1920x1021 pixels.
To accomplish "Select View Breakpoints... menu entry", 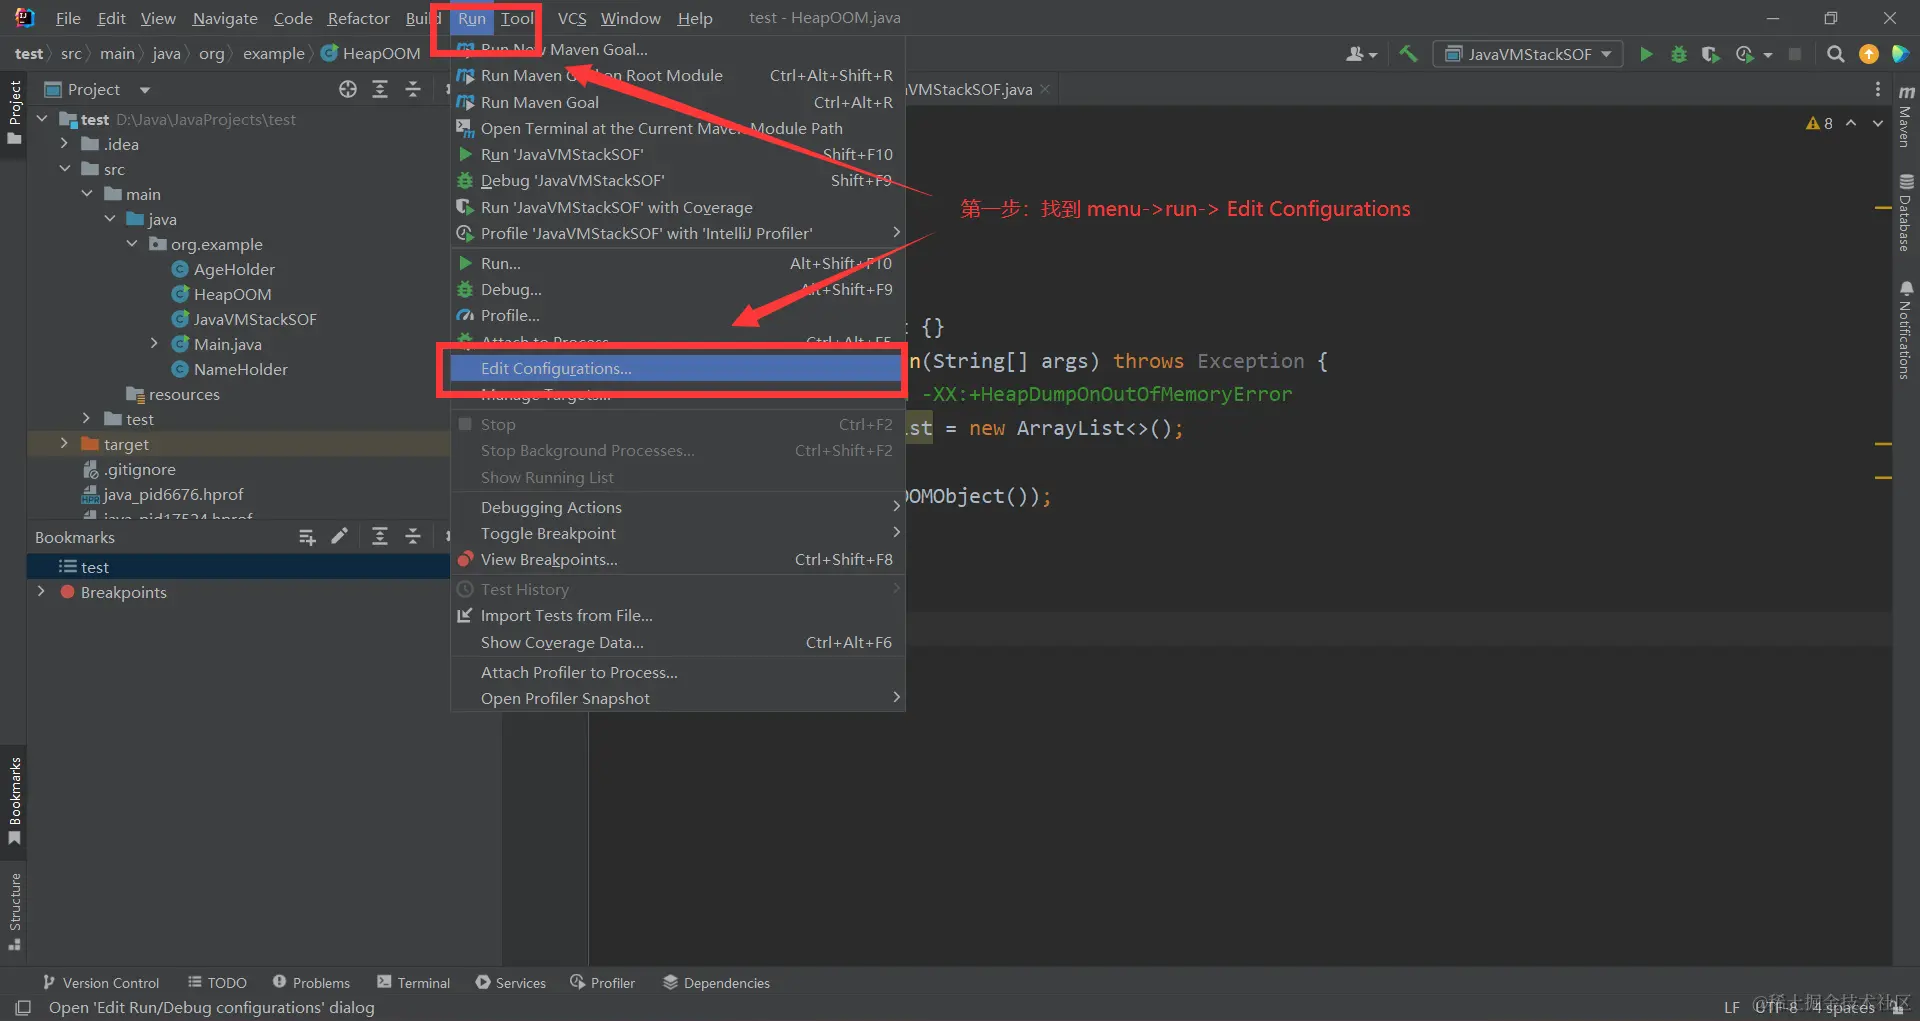I will point(676,559).
